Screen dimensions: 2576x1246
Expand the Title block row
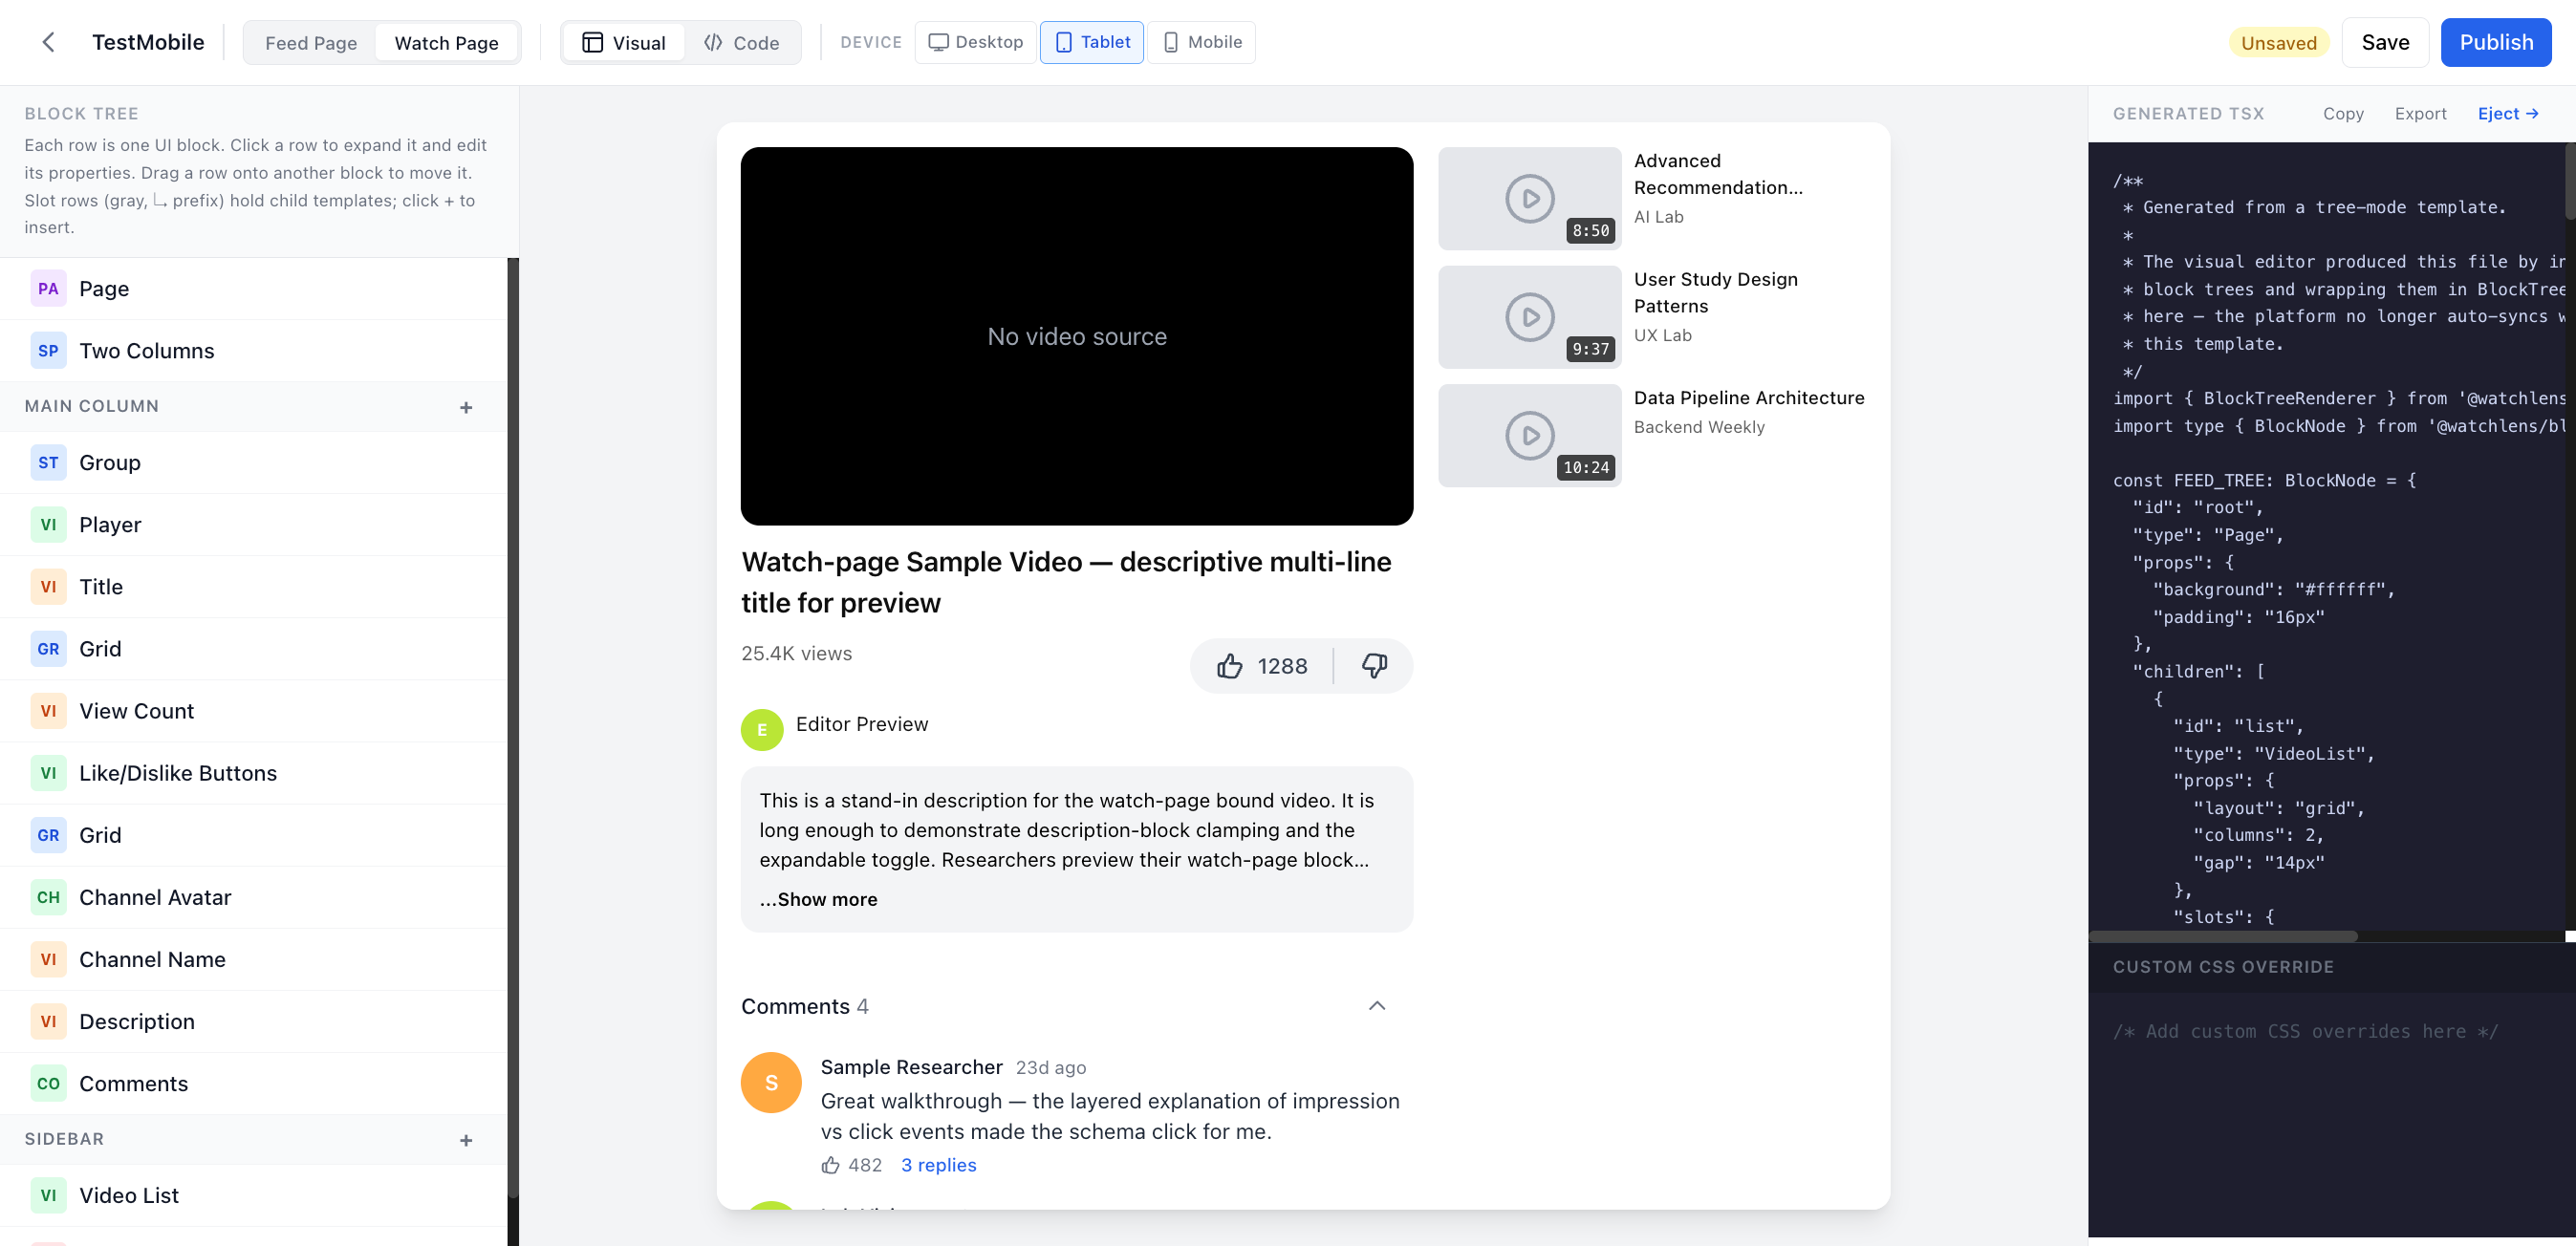pos(254,587)
